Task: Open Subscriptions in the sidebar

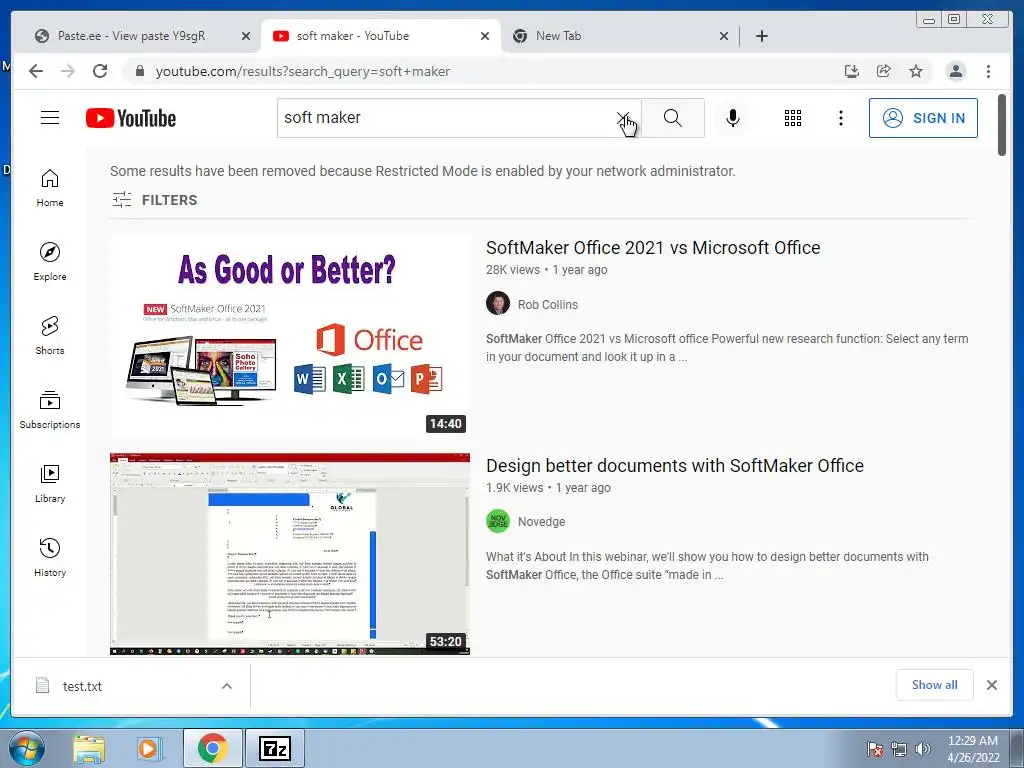Action: [x=50, y=410]
